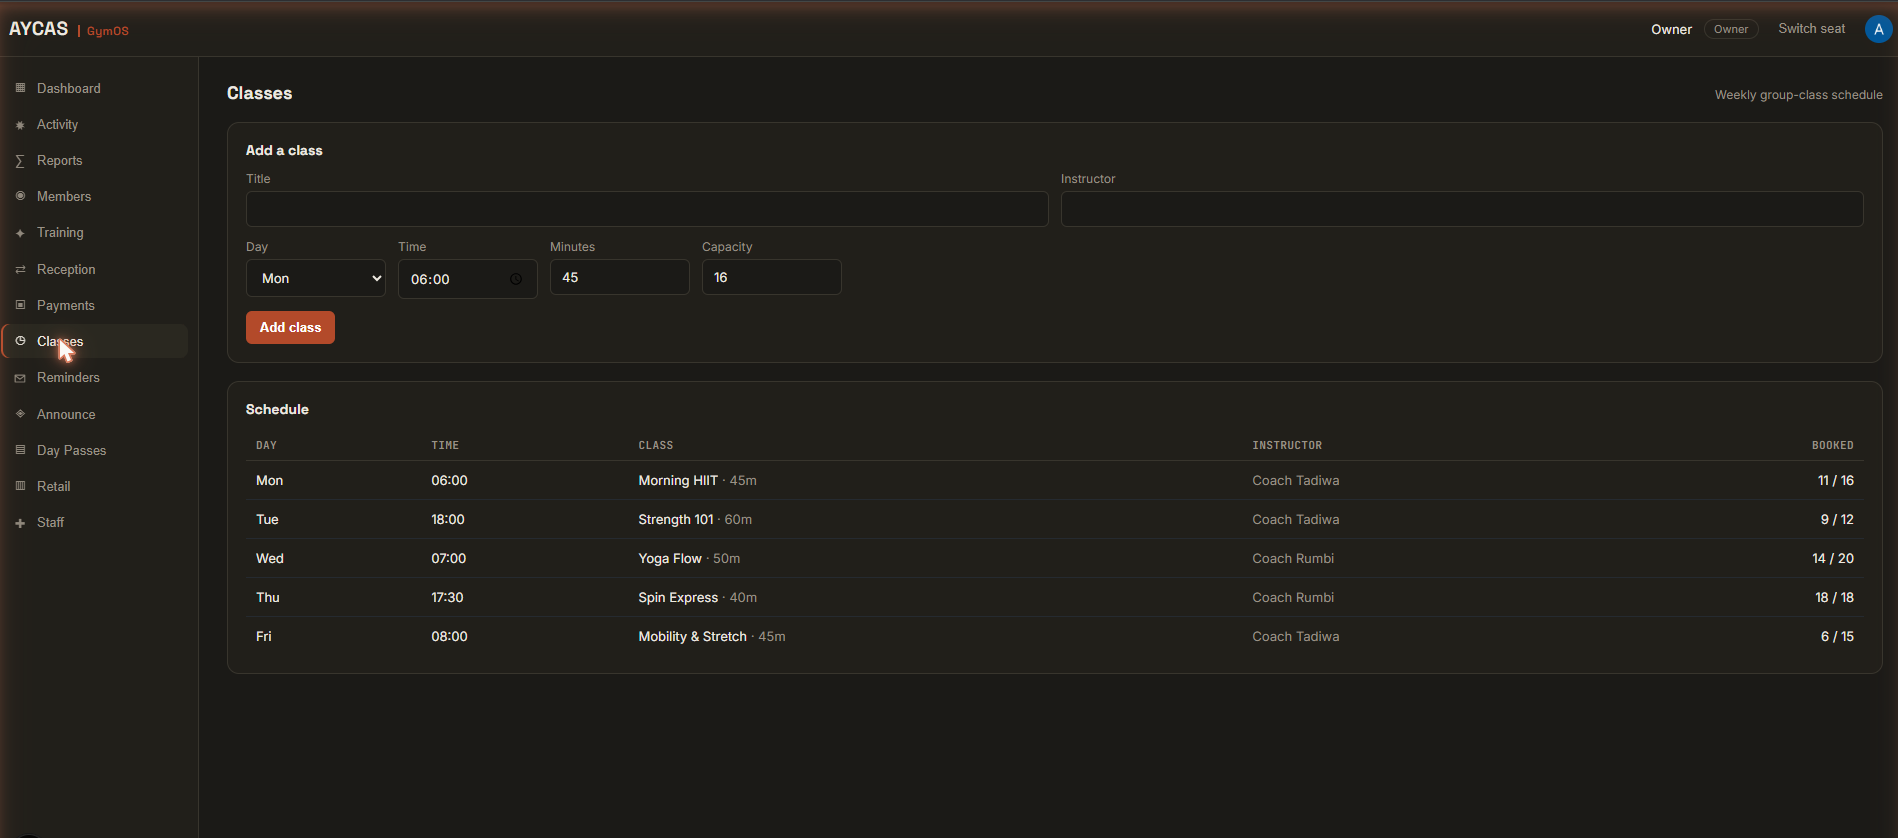The height and width of the screenshot is (838, 1898).
Task: Open Reception text link in sidebar
Action: pyautogui.click(x=66, y=269)
